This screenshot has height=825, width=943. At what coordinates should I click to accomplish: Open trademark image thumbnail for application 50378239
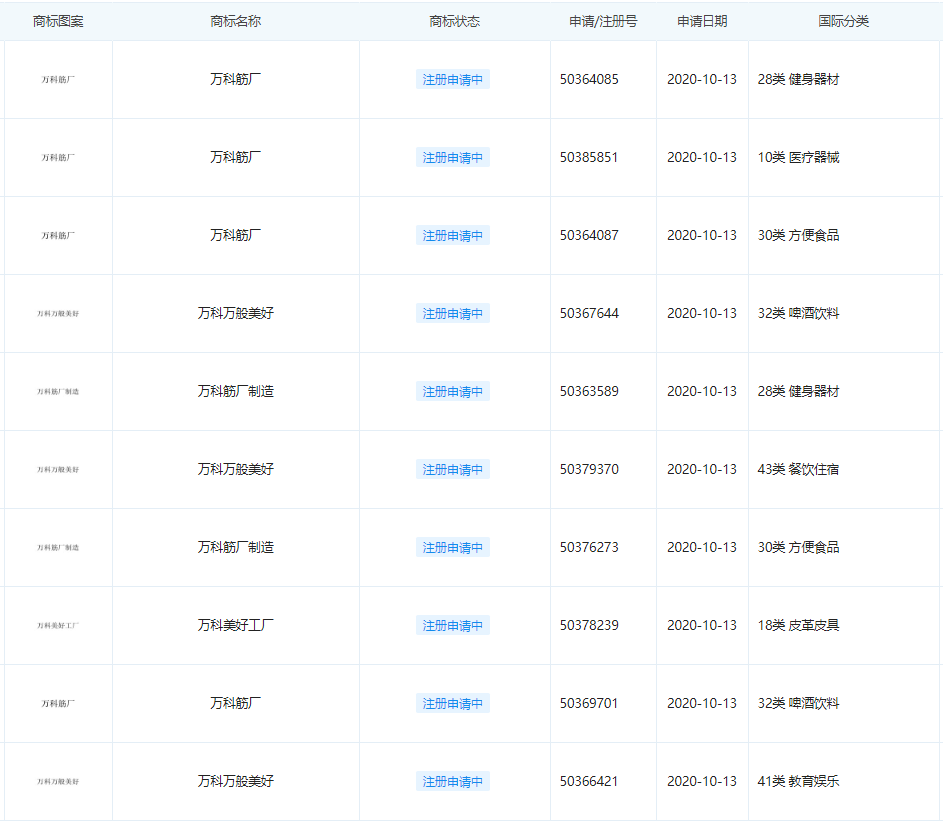coord(58,625)
